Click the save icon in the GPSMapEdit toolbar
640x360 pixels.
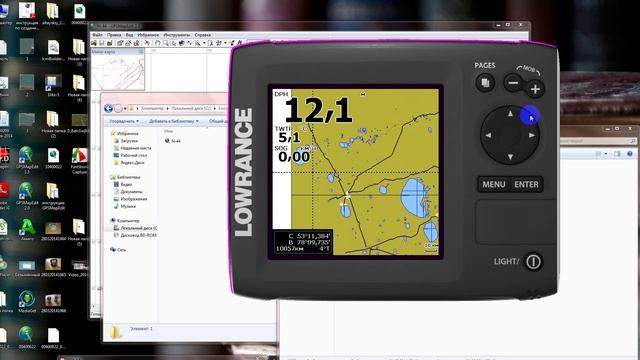pyautogui.click(x=102, y=43)
